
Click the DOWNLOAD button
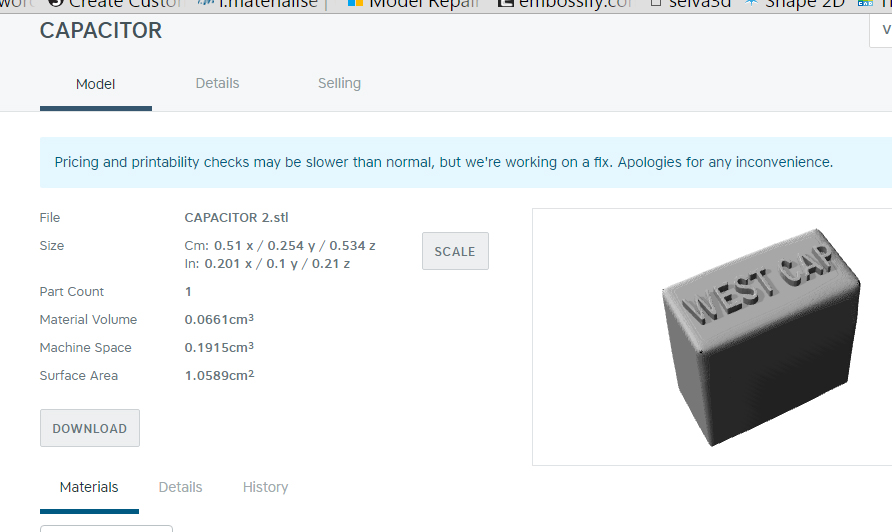(90, 428)
